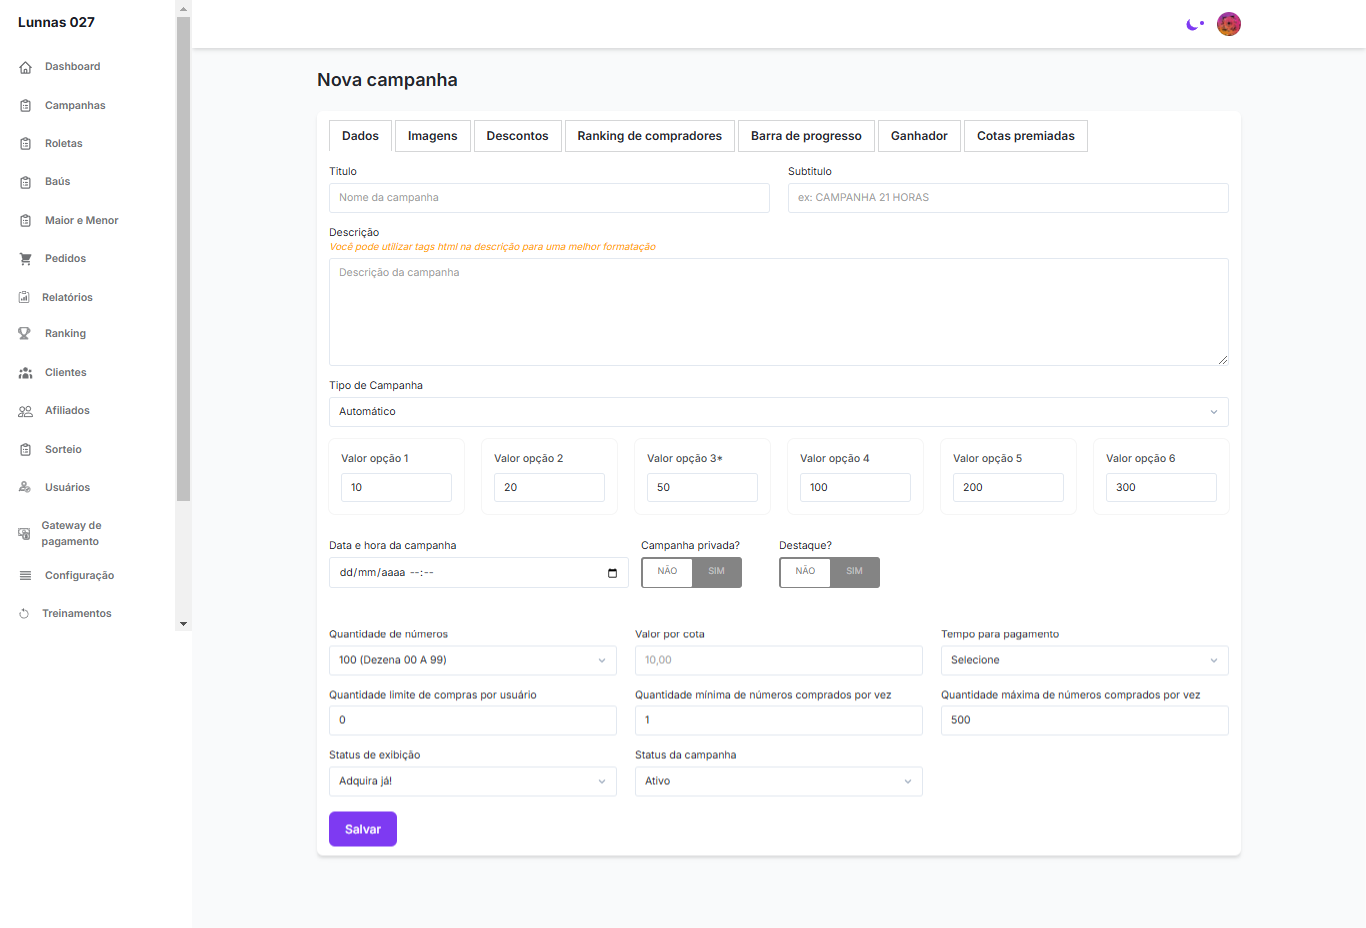Open the Tempo para pagamento dropdown
The image size is (1366, 928).
(1084, 660)
